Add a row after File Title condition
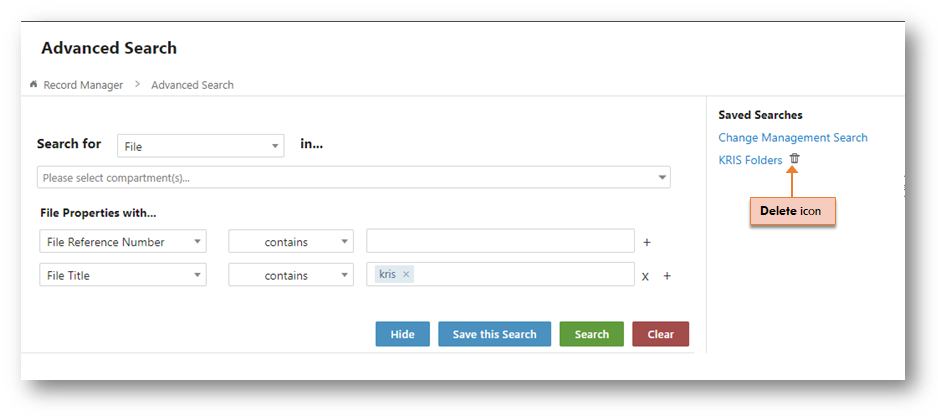Screen dimensions: 938x420 (667, 276)
